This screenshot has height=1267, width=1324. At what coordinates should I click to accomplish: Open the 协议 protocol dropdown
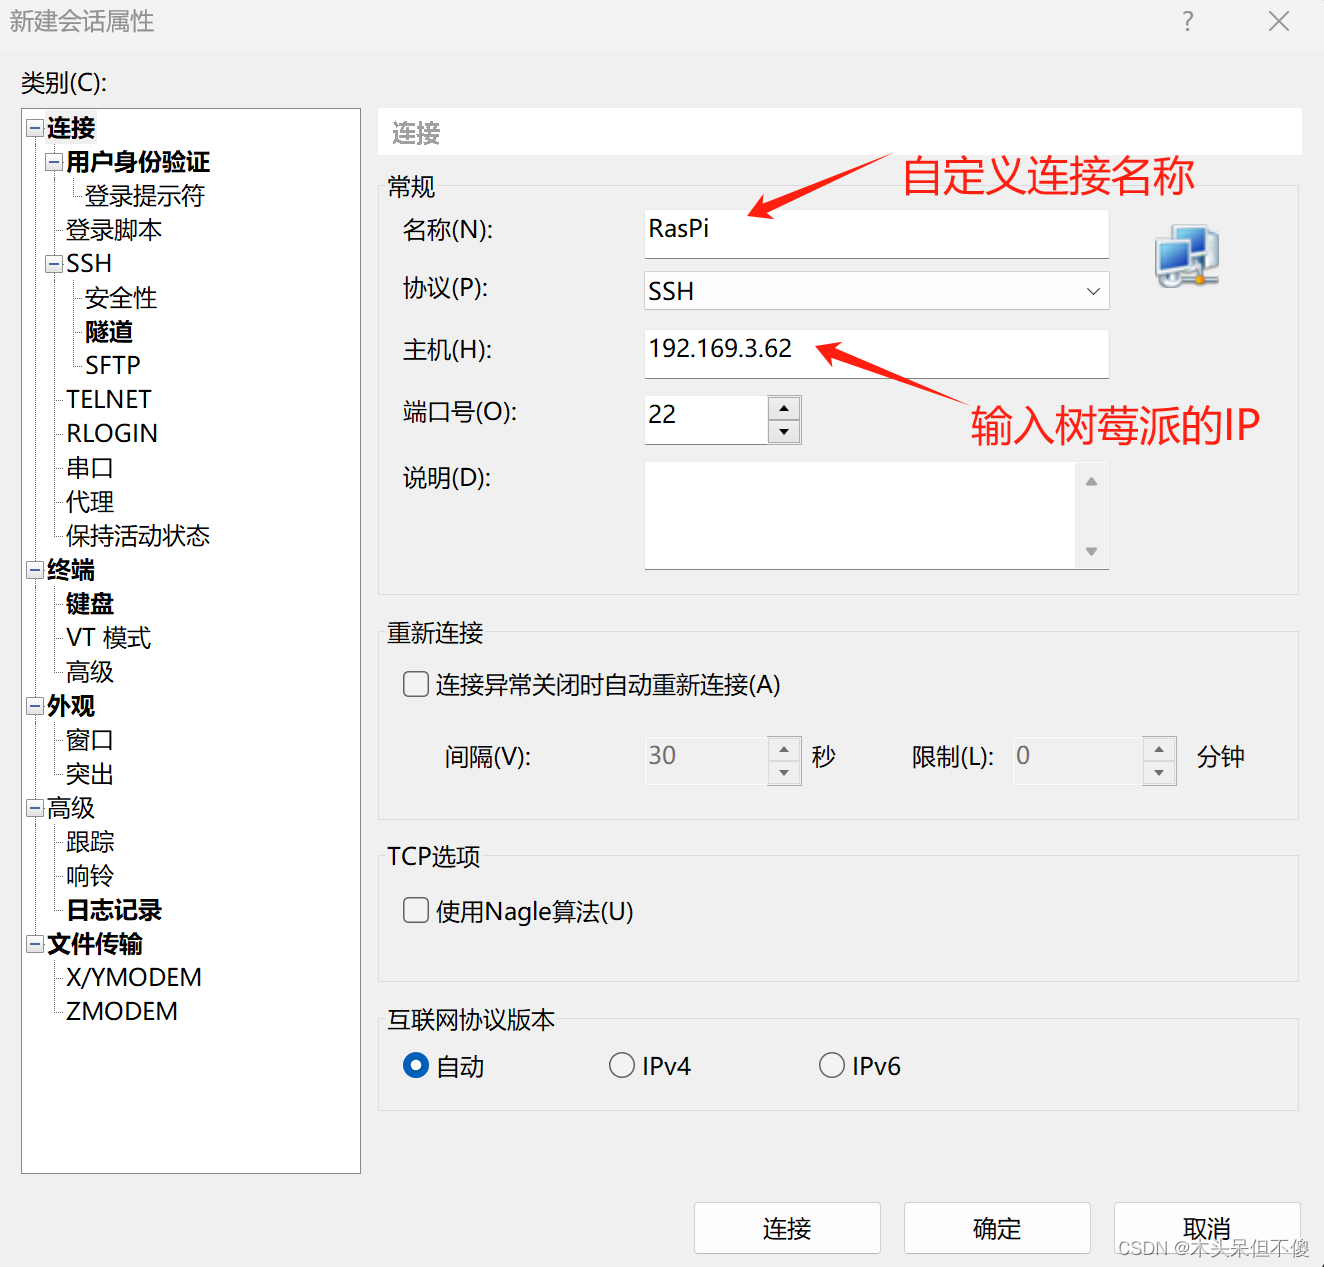pyautogui.click(x=1093, y=291)
